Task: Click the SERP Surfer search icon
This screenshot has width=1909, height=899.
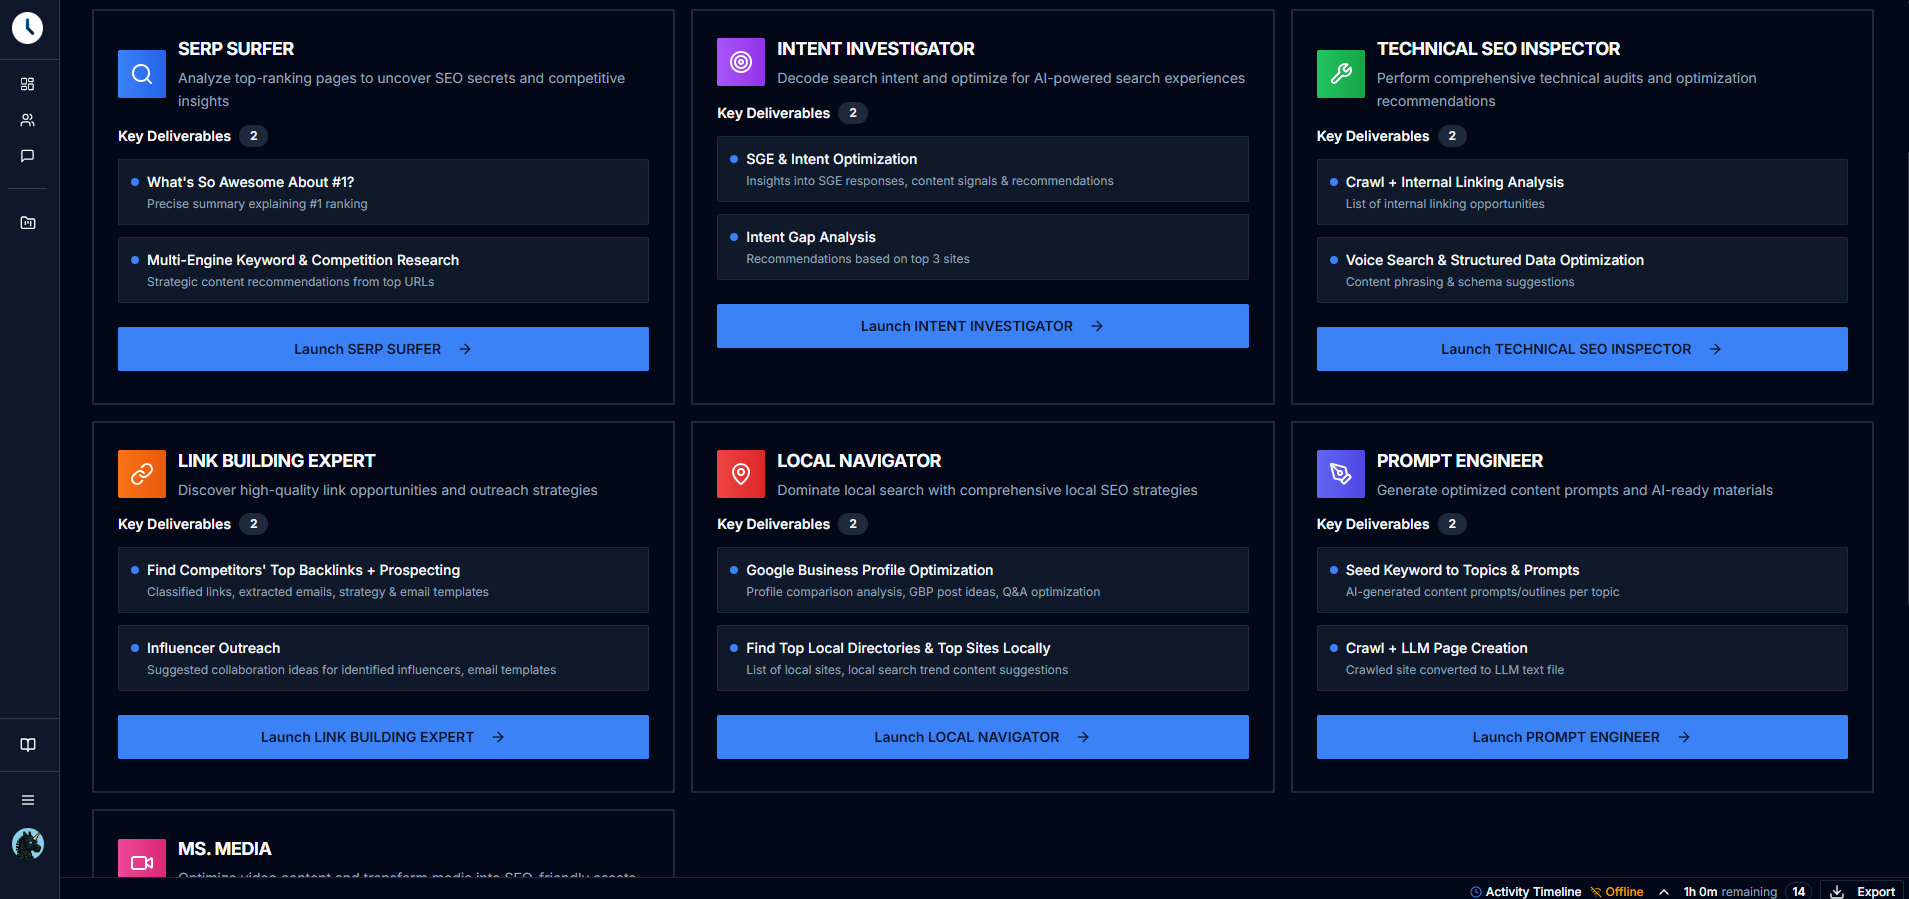Action: tap(142, 74)
